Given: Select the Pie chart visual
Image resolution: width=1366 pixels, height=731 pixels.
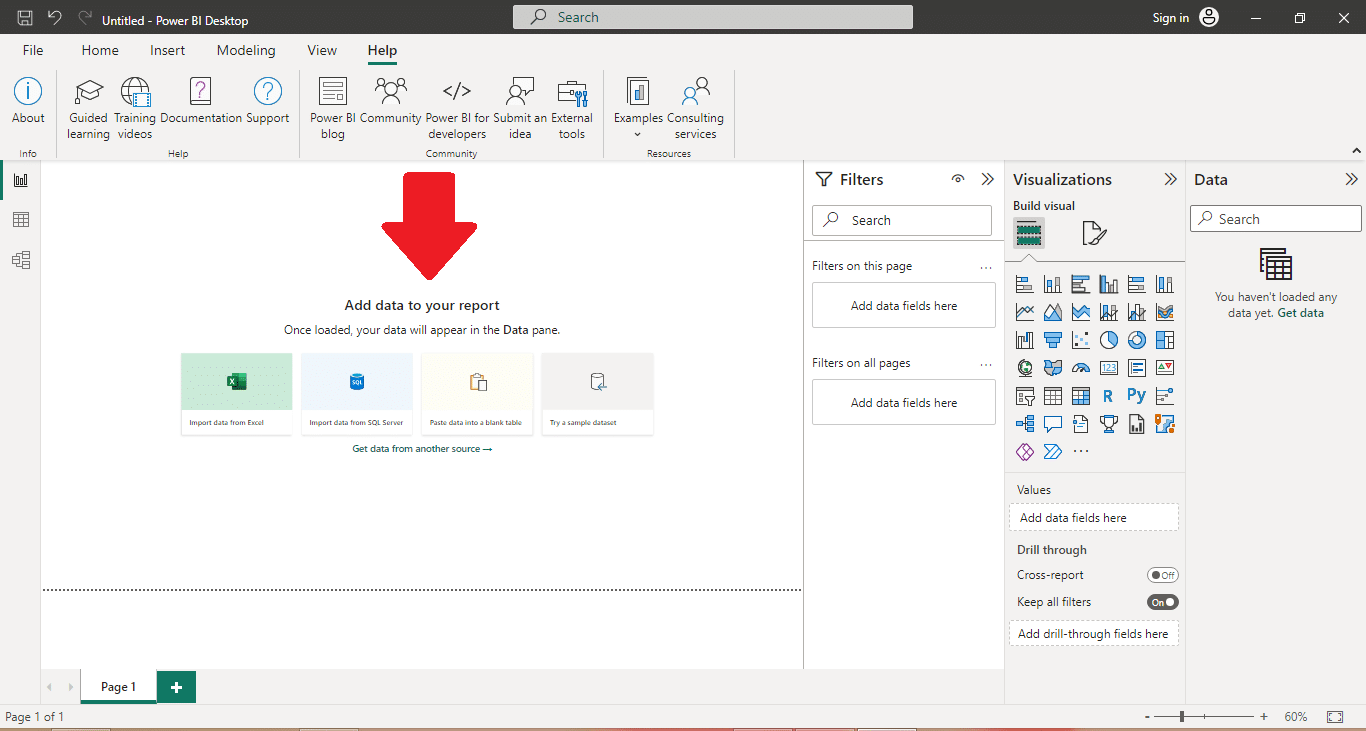Looking at the screenshot, I should (1108, 340).
